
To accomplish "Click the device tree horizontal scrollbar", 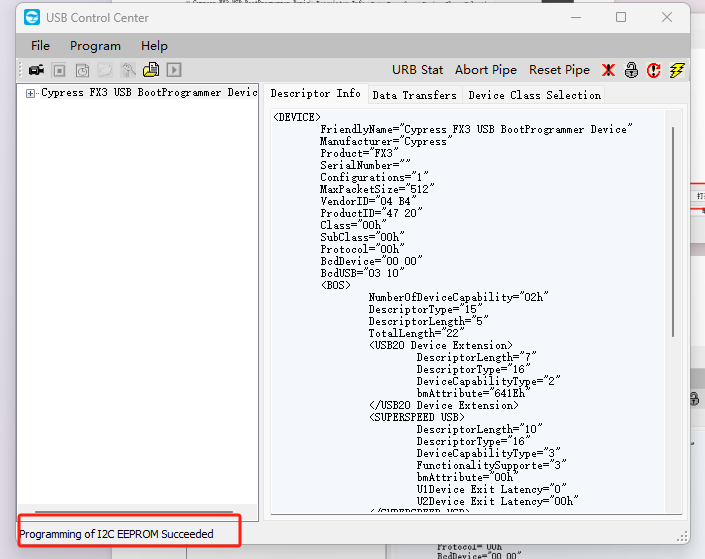I will (x=134, y=512).
